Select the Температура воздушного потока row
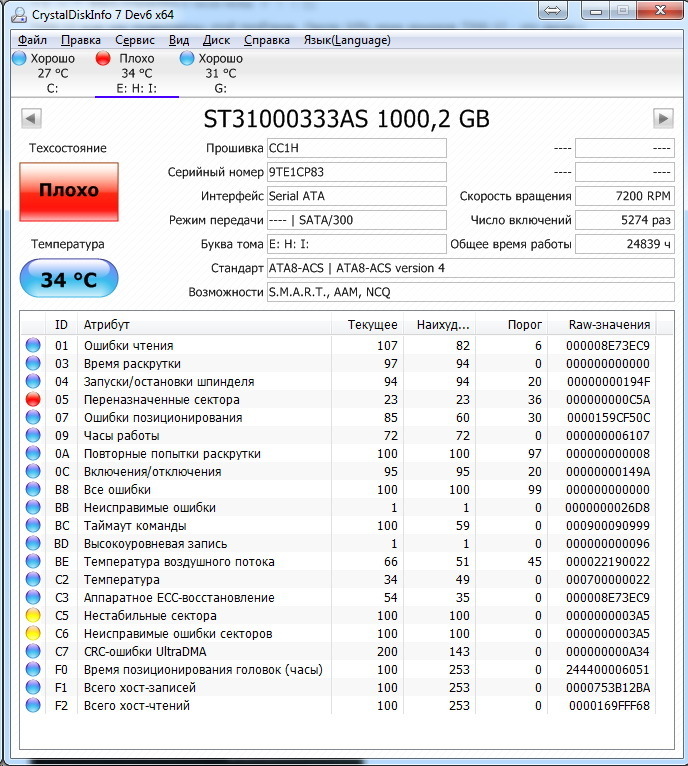 (x=338, y=562)
